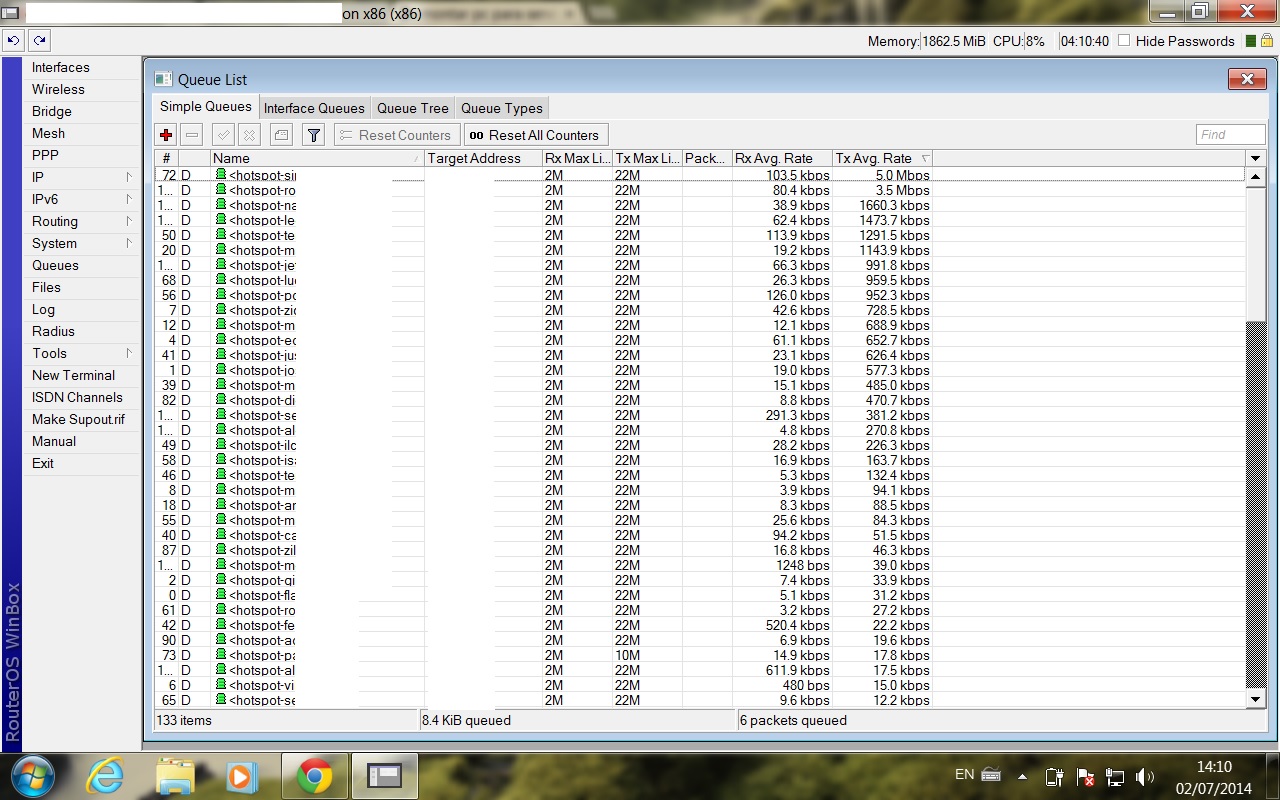Viewport: 1280px width, 800px height.
Task: Click the Target Address column header
Action: pos(483,158)
